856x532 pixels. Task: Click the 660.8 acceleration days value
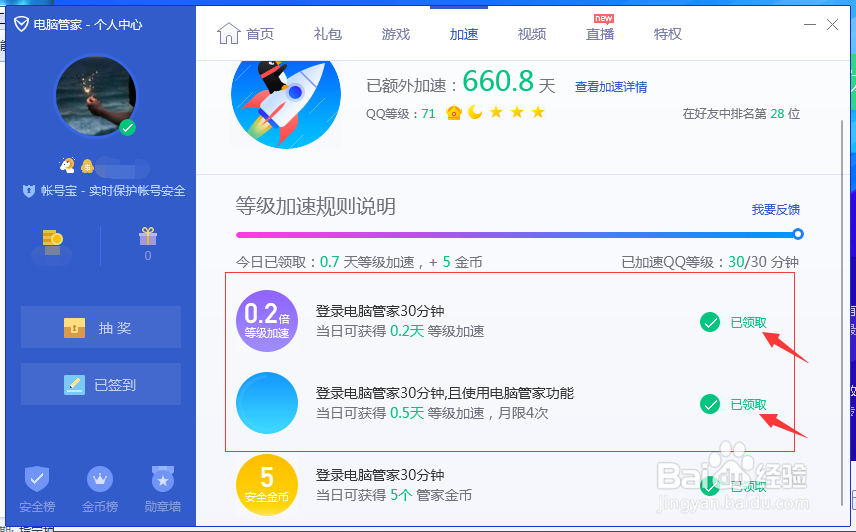[498, 81]
